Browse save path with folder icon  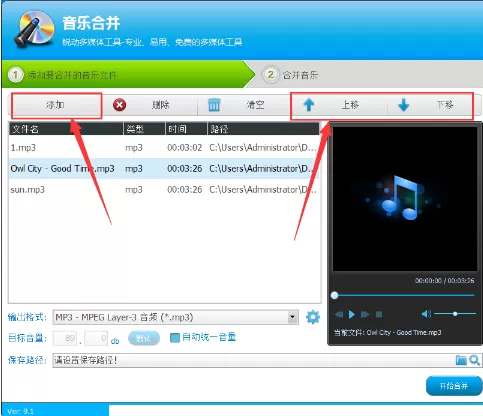click(x=461, y=360)
